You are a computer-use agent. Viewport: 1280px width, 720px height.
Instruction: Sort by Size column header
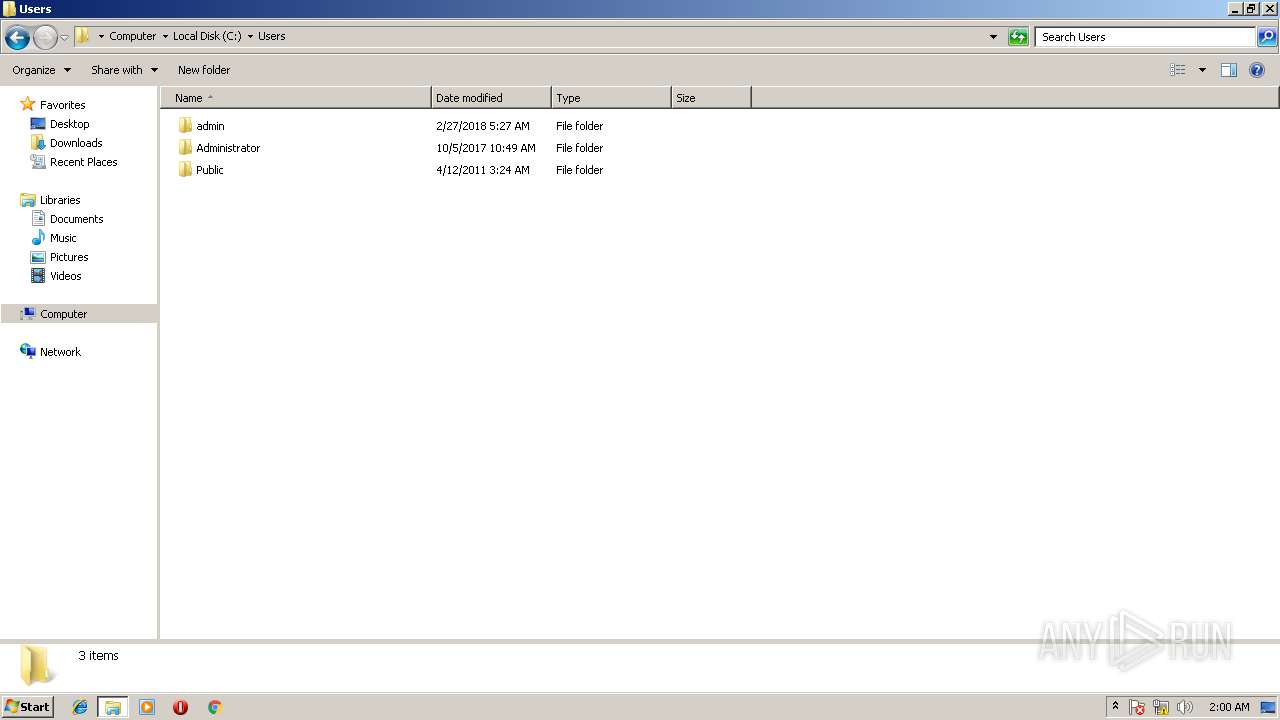(x=711, y=98)
